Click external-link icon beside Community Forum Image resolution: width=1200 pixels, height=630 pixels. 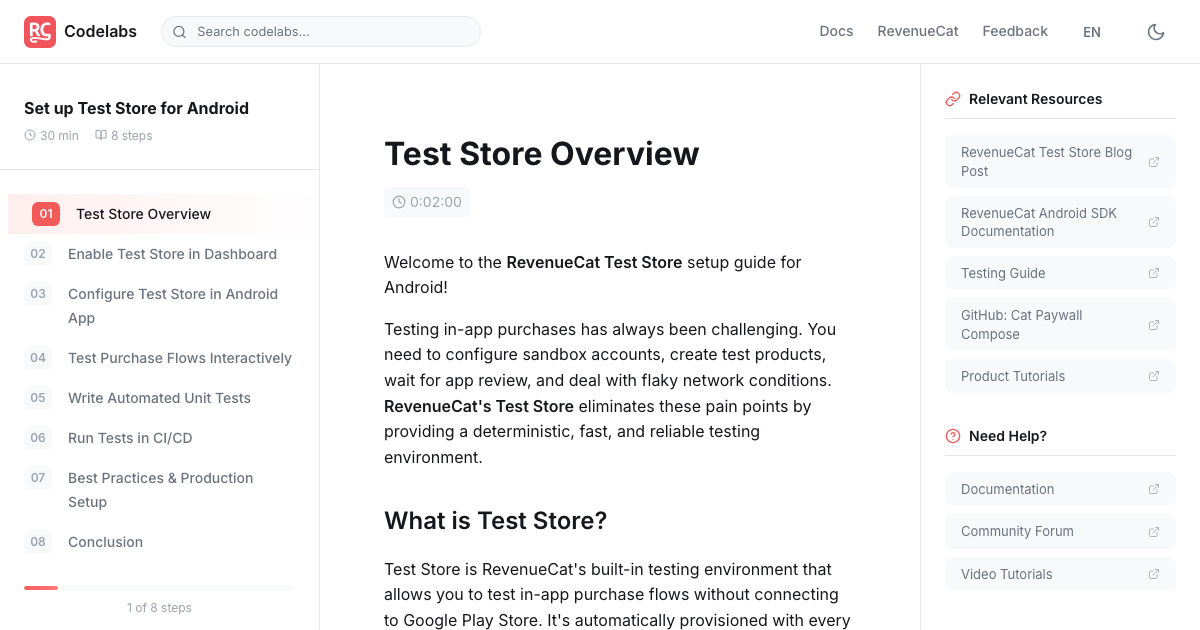(1154, 532)
